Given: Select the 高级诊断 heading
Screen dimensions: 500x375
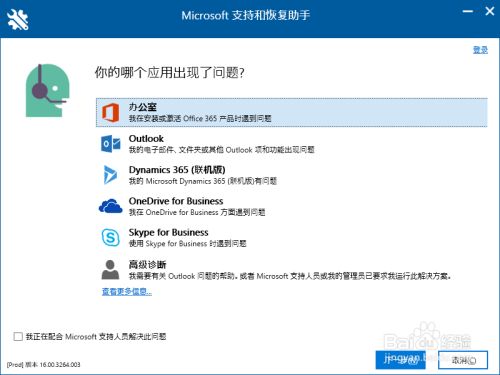Looking at the screenshot, I should 147,265.
